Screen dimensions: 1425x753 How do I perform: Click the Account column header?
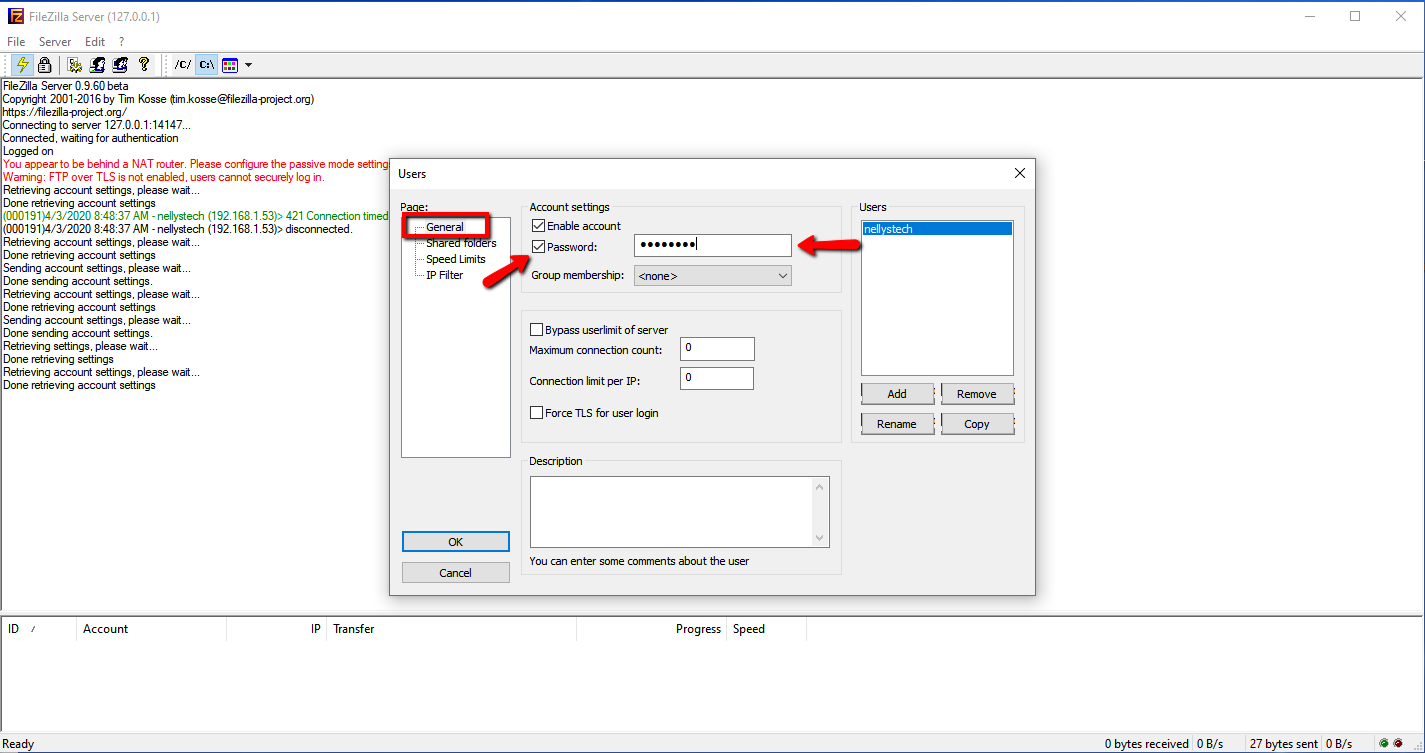click(152, 629)
